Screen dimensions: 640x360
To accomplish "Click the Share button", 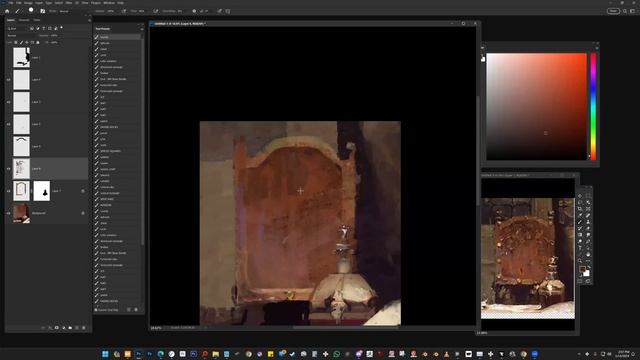I will click(613, 11).
